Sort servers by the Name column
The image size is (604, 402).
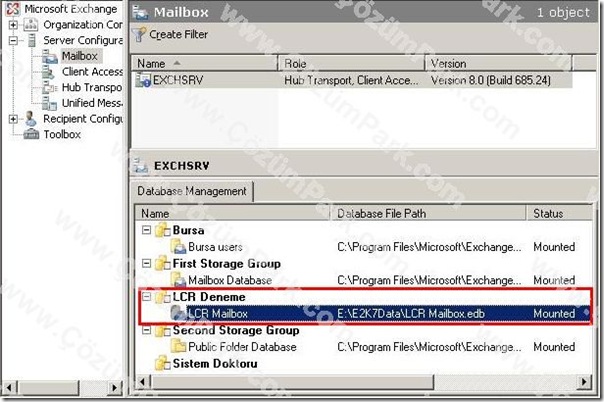click(205, 64)
